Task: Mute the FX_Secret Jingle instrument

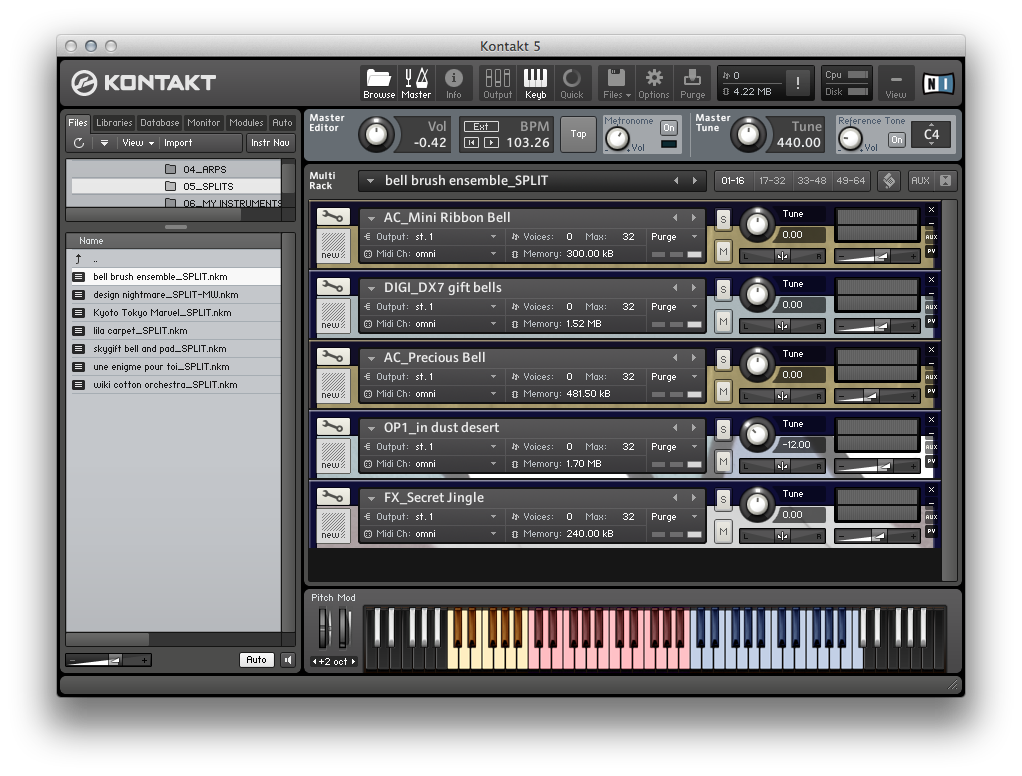Action: point(723,531)
